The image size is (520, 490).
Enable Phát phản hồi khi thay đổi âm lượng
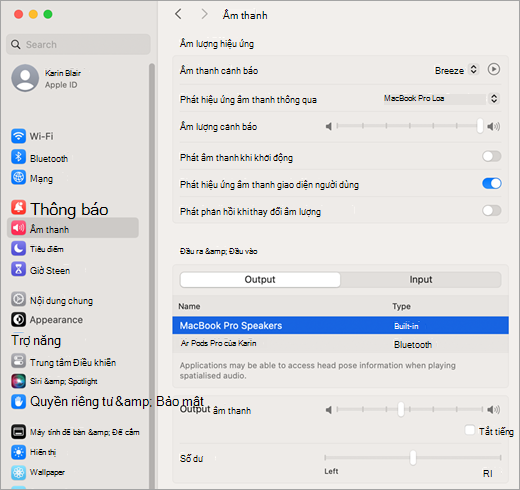click(x=492, y=211)
